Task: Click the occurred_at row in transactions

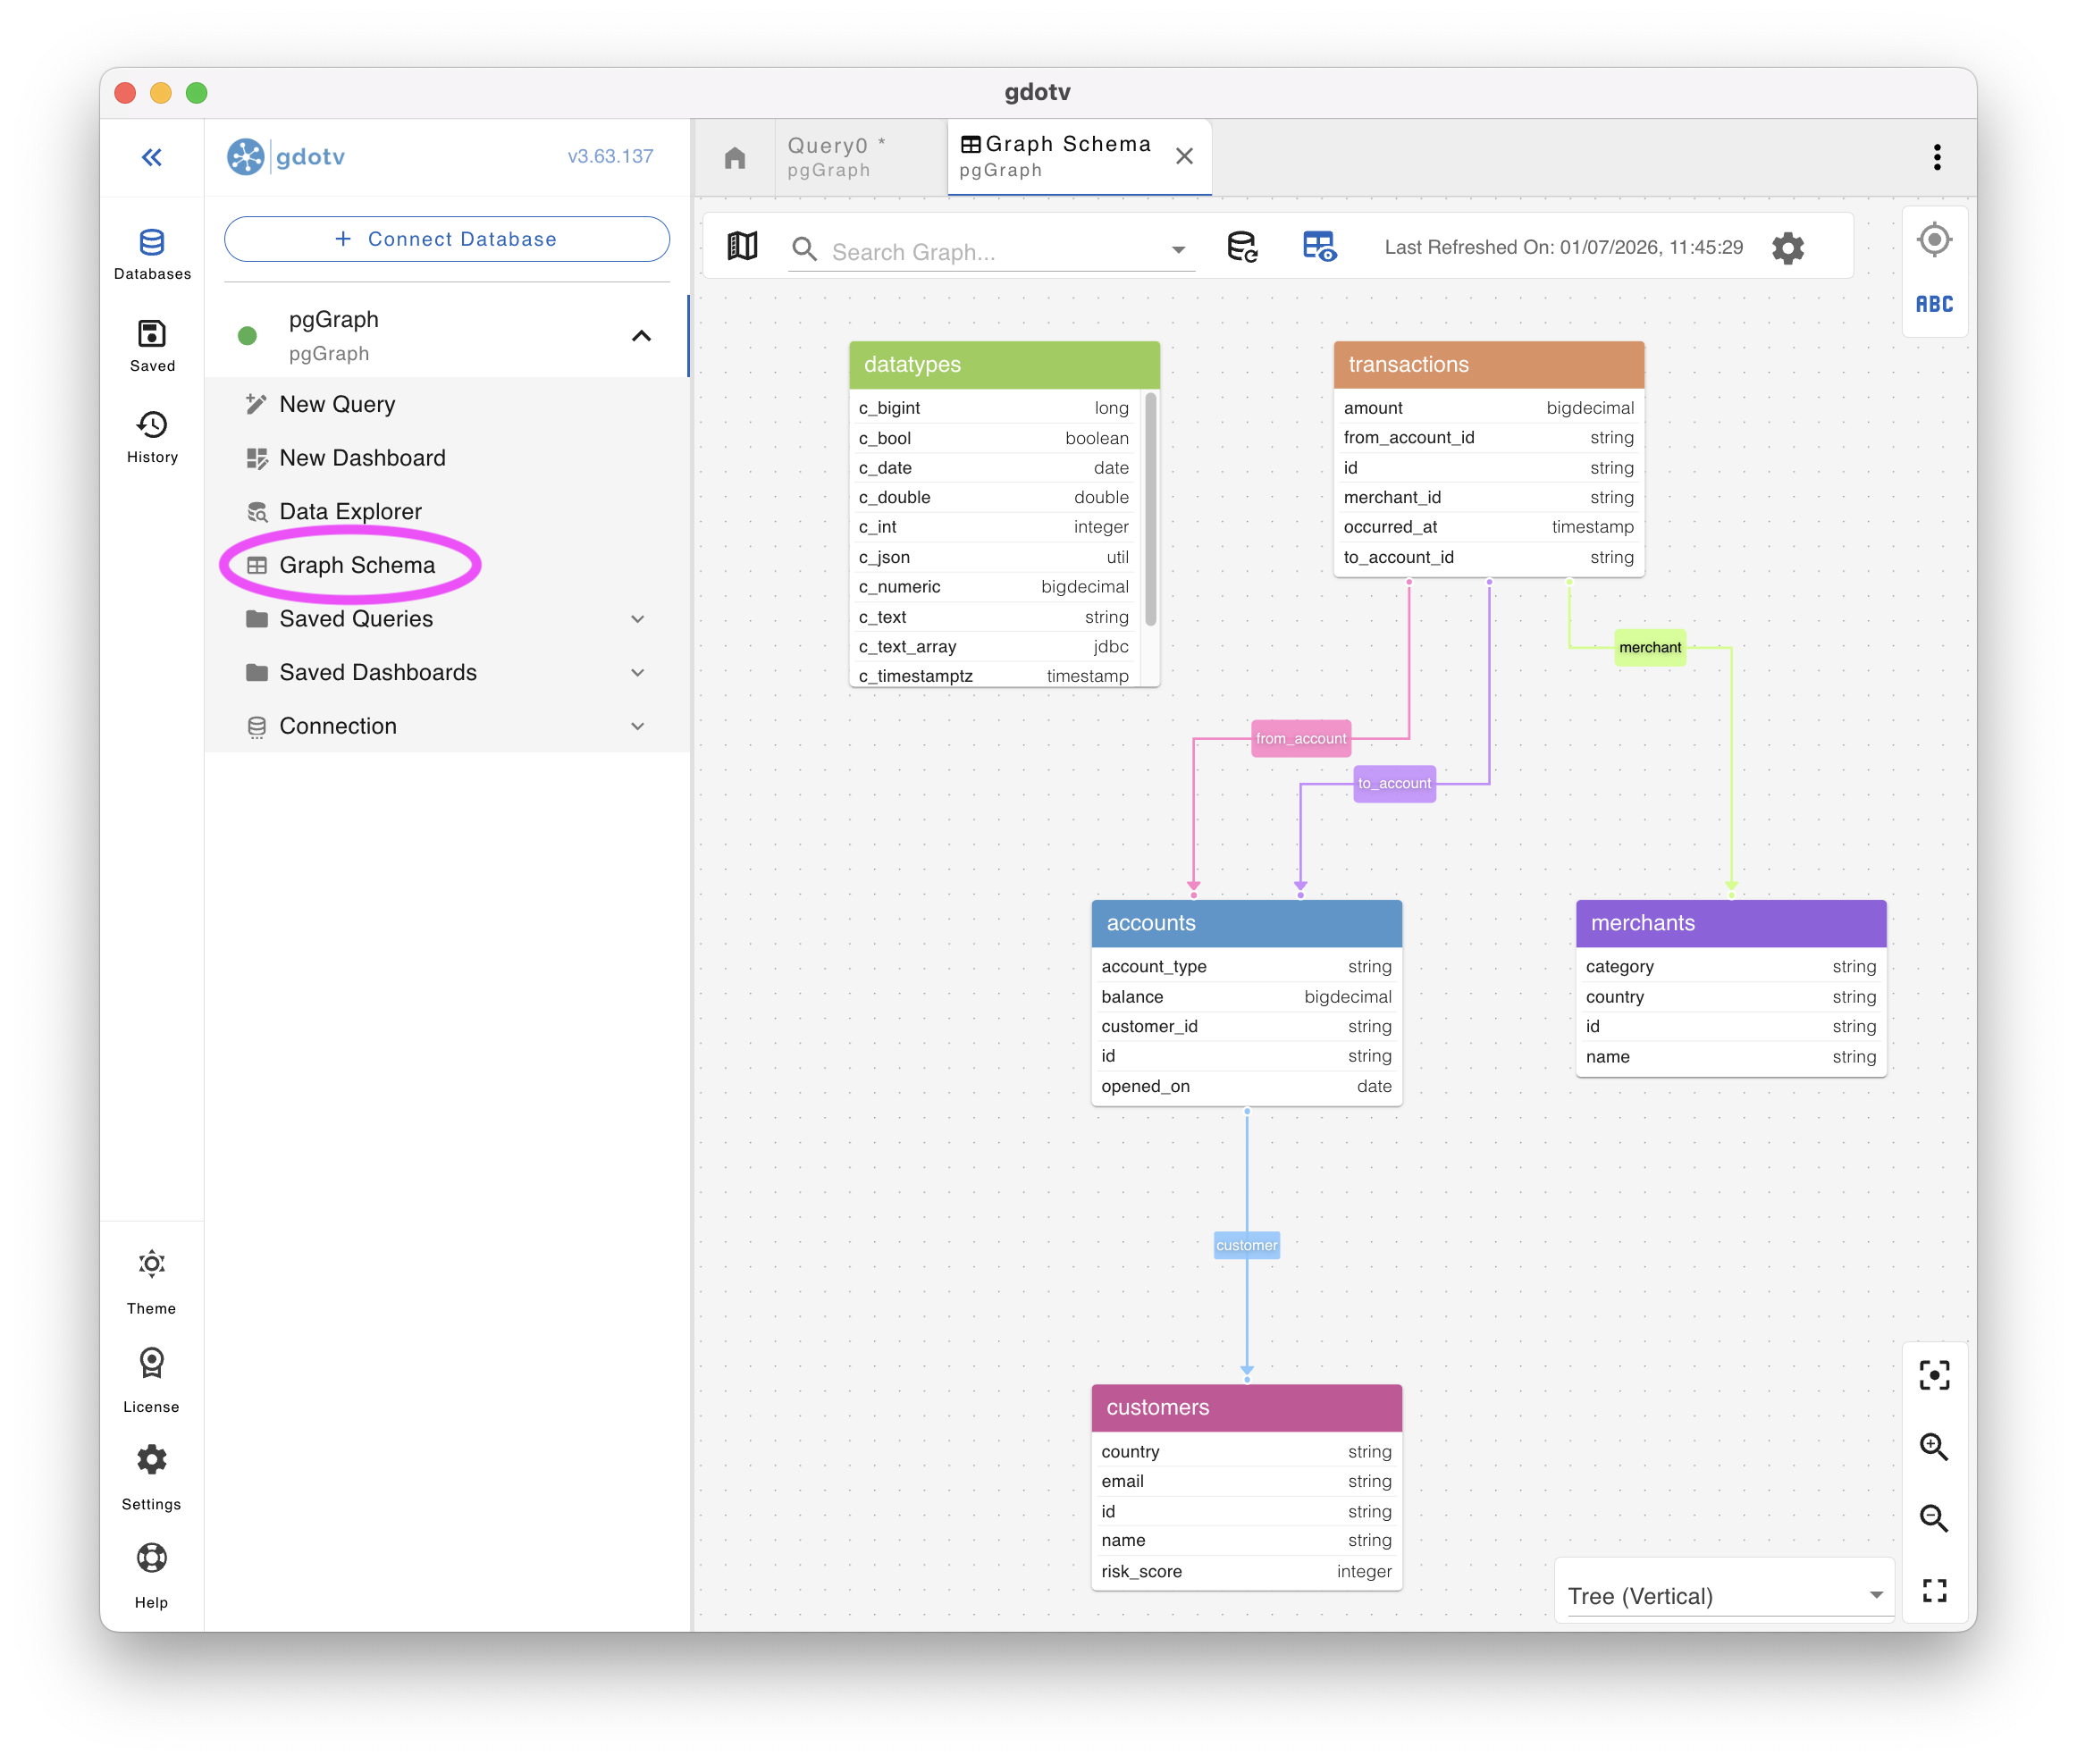Action: [1488, 527]
